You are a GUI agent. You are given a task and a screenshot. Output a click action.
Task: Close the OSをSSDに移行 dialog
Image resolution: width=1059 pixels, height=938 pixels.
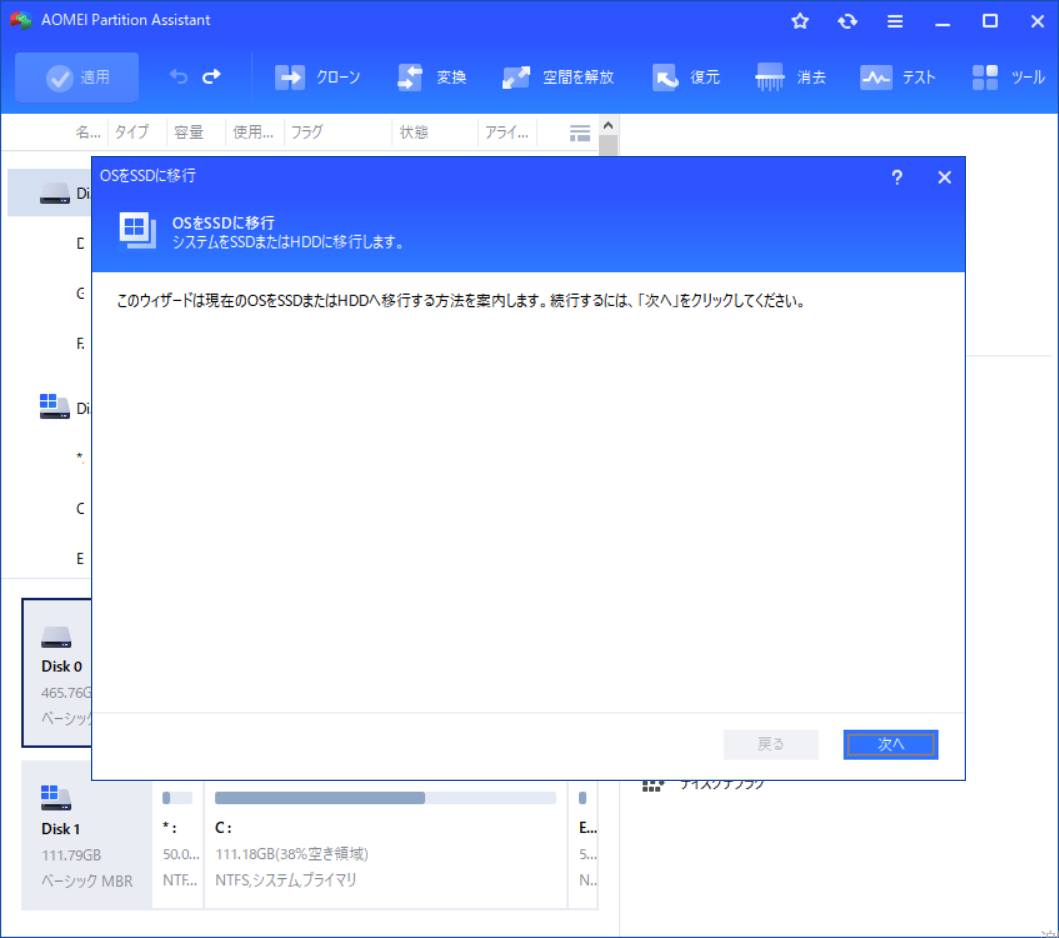click(x=944, y=178)
